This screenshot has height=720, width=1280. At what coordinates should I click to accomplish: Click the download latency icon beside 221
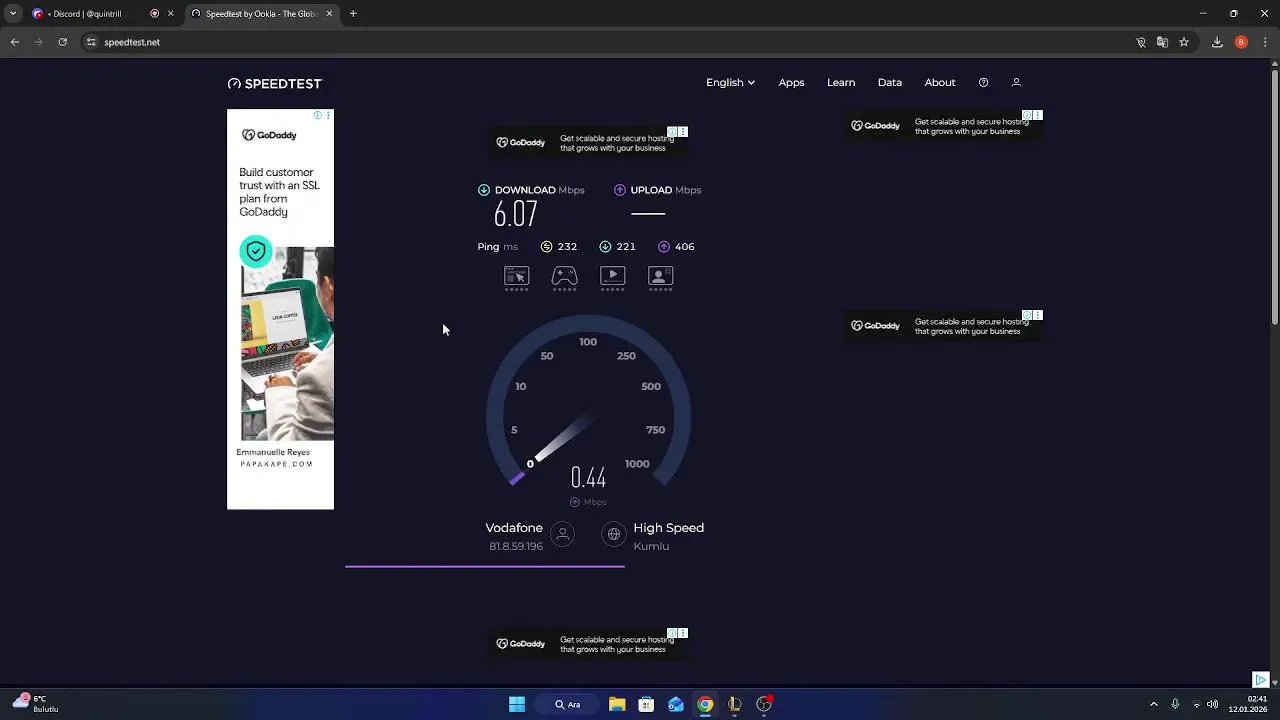605,246
